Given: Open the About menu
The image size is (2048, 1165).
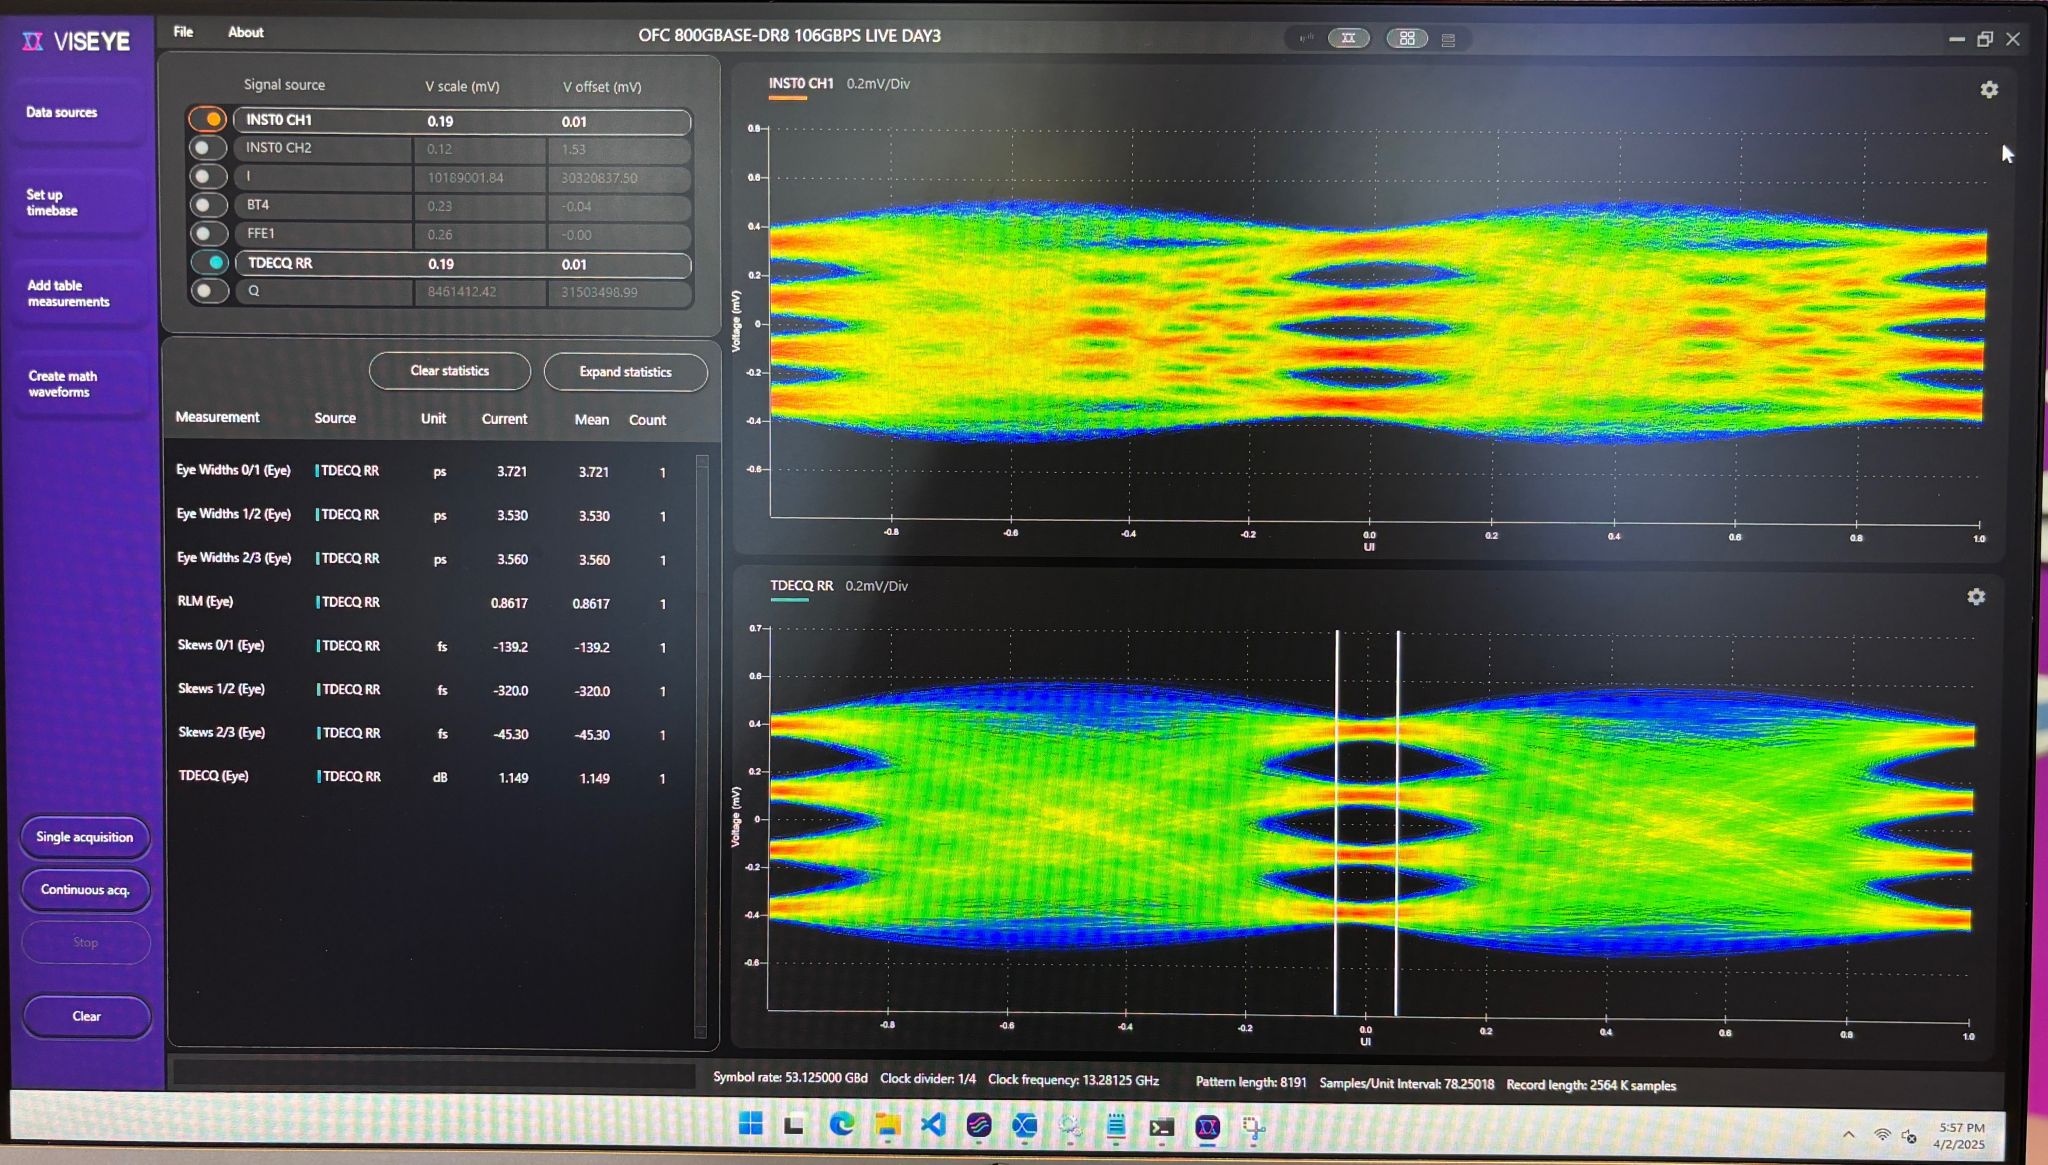Looking at the screenshot, I should [245, 32].
